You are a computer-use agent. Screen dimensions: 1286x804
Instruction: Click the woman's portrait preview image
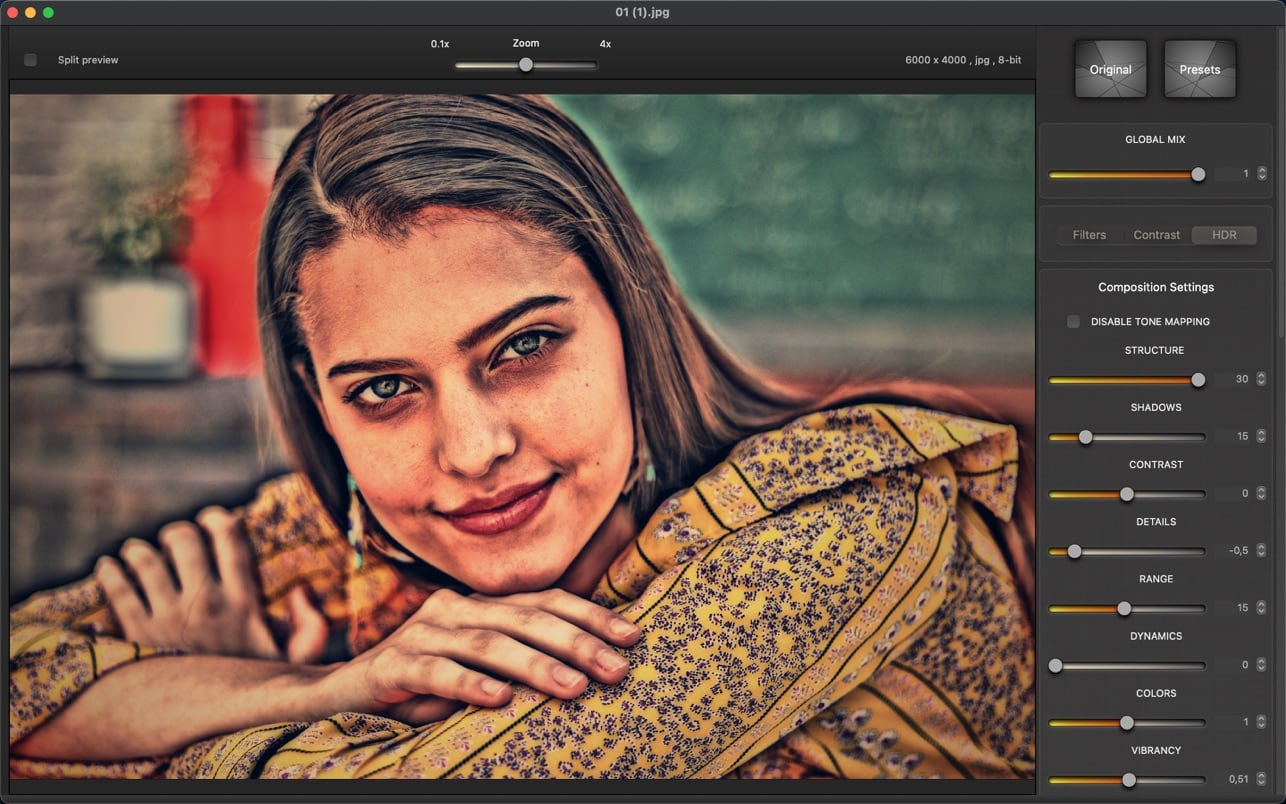tap(522, 437)
